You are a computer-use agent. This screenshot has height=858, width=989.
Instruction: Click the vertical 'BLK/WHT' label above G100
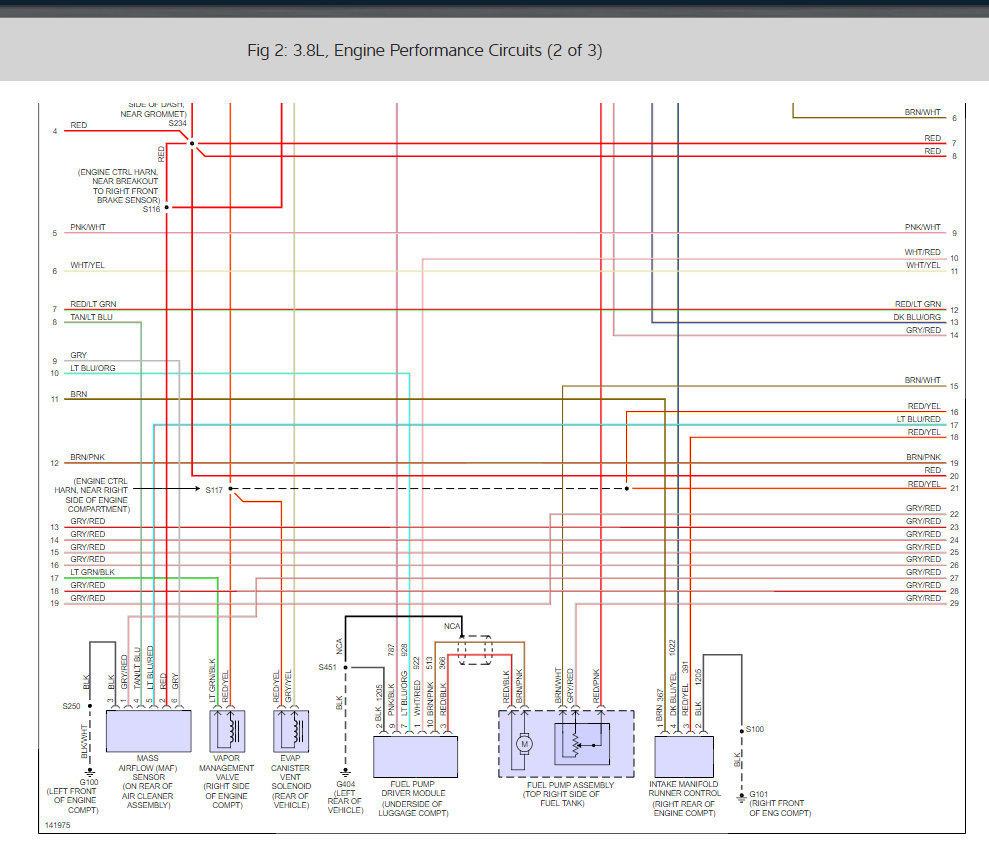(x=84, y=741)
